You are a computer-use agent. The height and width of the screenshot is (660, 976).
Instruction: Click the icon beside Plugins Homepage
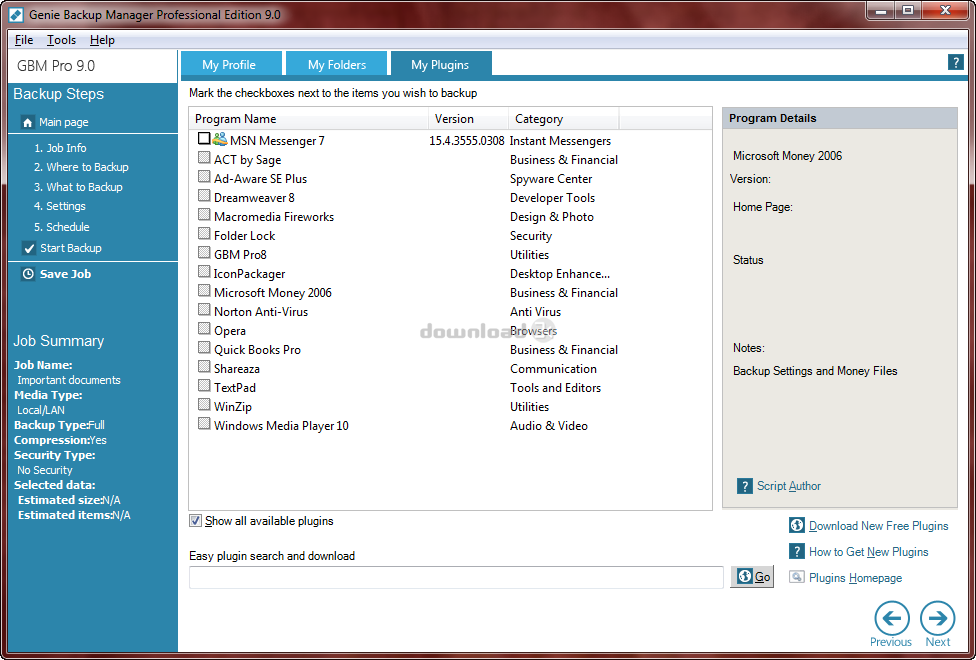(797, 577)
